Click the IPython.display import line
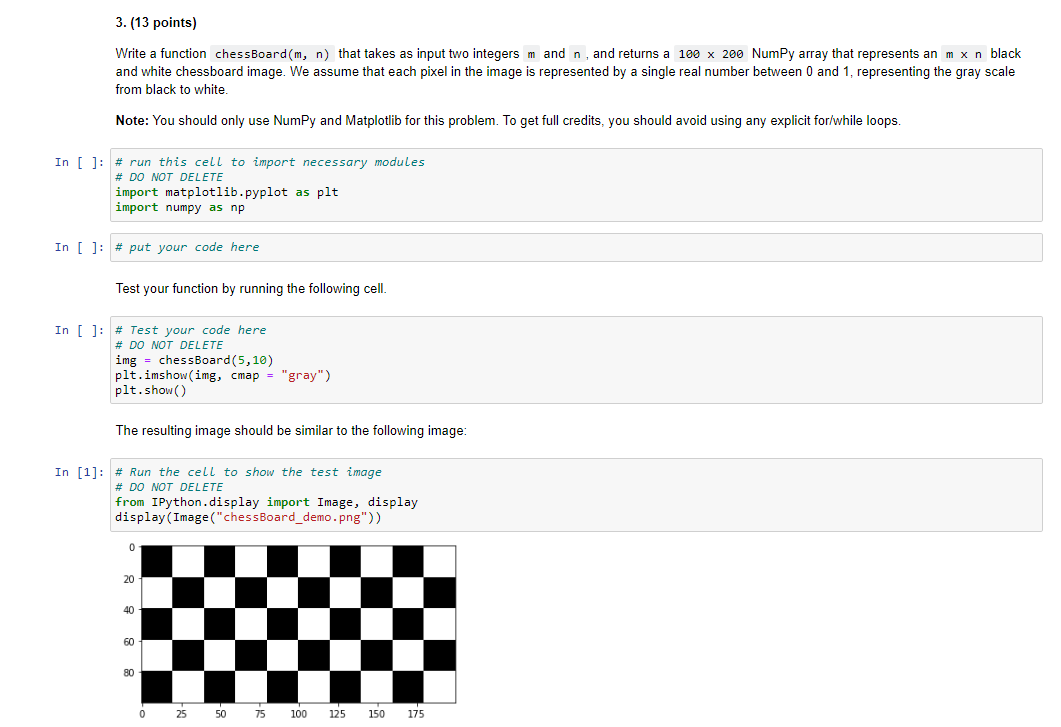 point(265,502)
